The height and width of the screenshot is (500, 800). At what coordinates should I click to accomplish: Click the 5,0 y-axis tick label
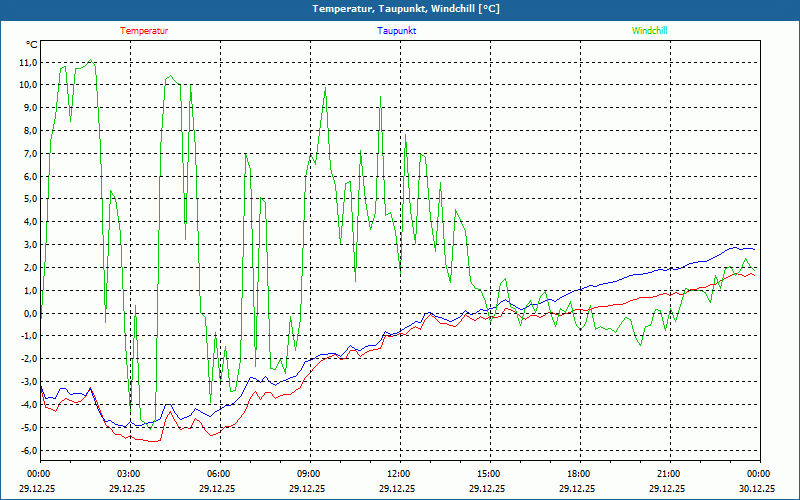(x=29, y=199)
